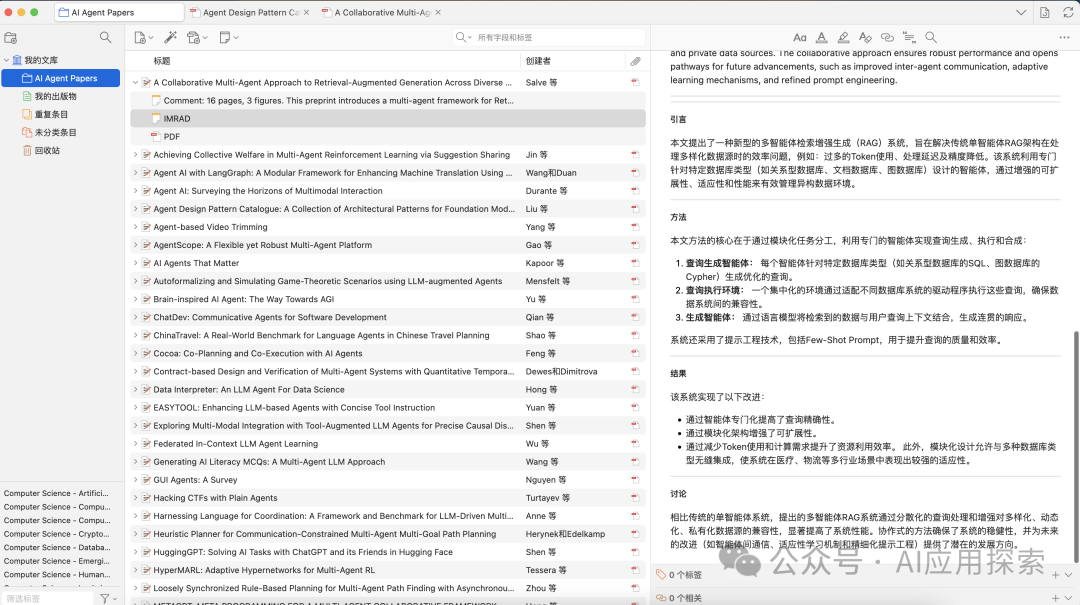This screenshot has width=1080, height=605.
Task: Expand the ChatDev item row
Action: (135, 317)
